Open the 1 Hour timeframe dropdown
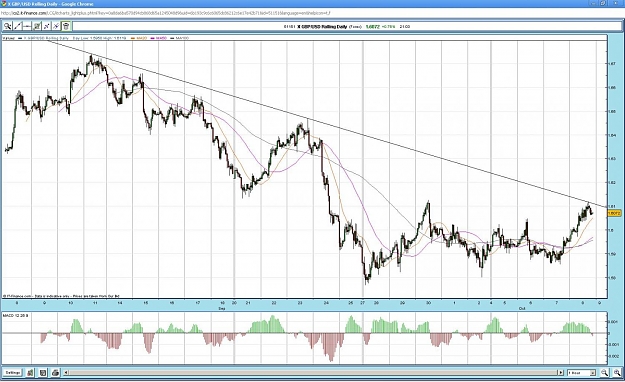 [x=581, y=373]
